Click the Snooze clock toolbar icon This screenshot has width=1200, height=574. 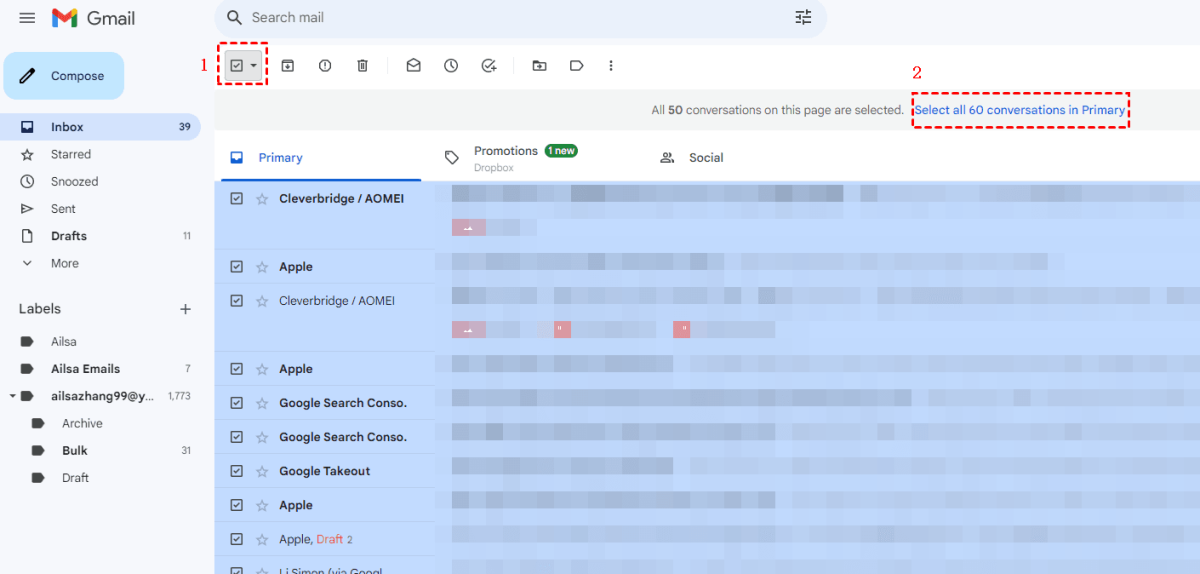pyautogui.click(x=451, y=66)
